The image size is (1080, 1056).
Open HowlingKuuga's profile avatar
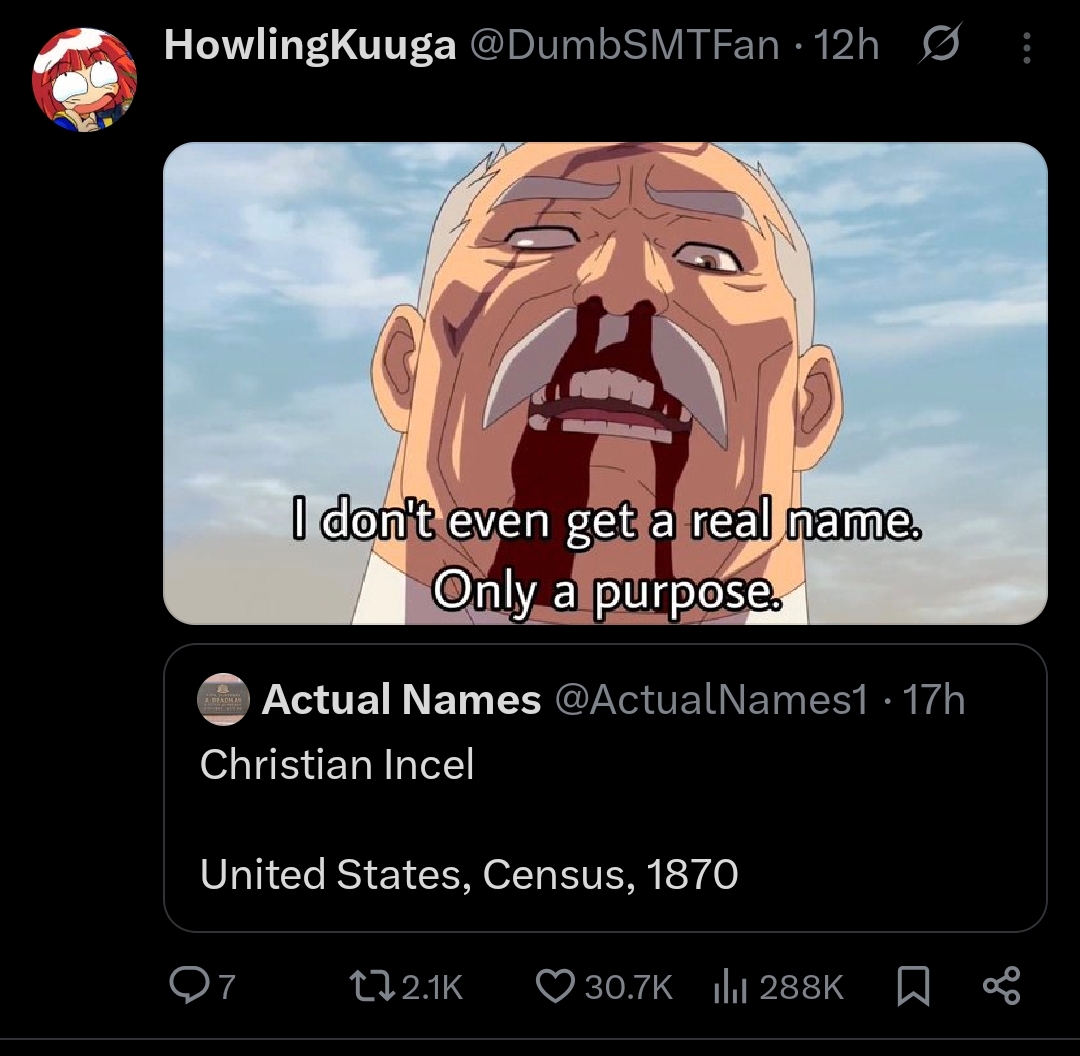pos(84,82)
